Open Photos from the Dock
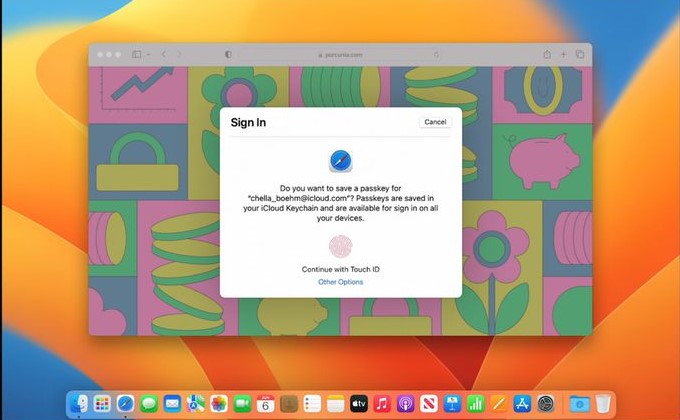680x420 pixels. click(x=219, y=404)
